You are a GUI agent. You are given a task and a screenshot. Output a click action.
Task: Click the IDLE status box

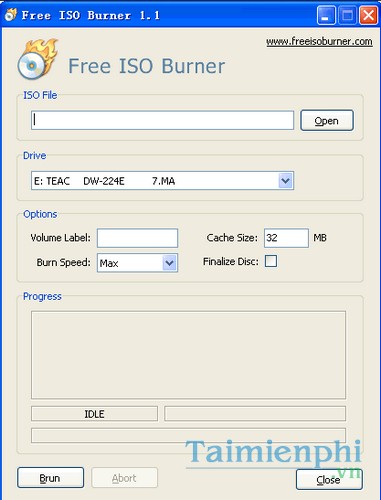tap(94, 414)
